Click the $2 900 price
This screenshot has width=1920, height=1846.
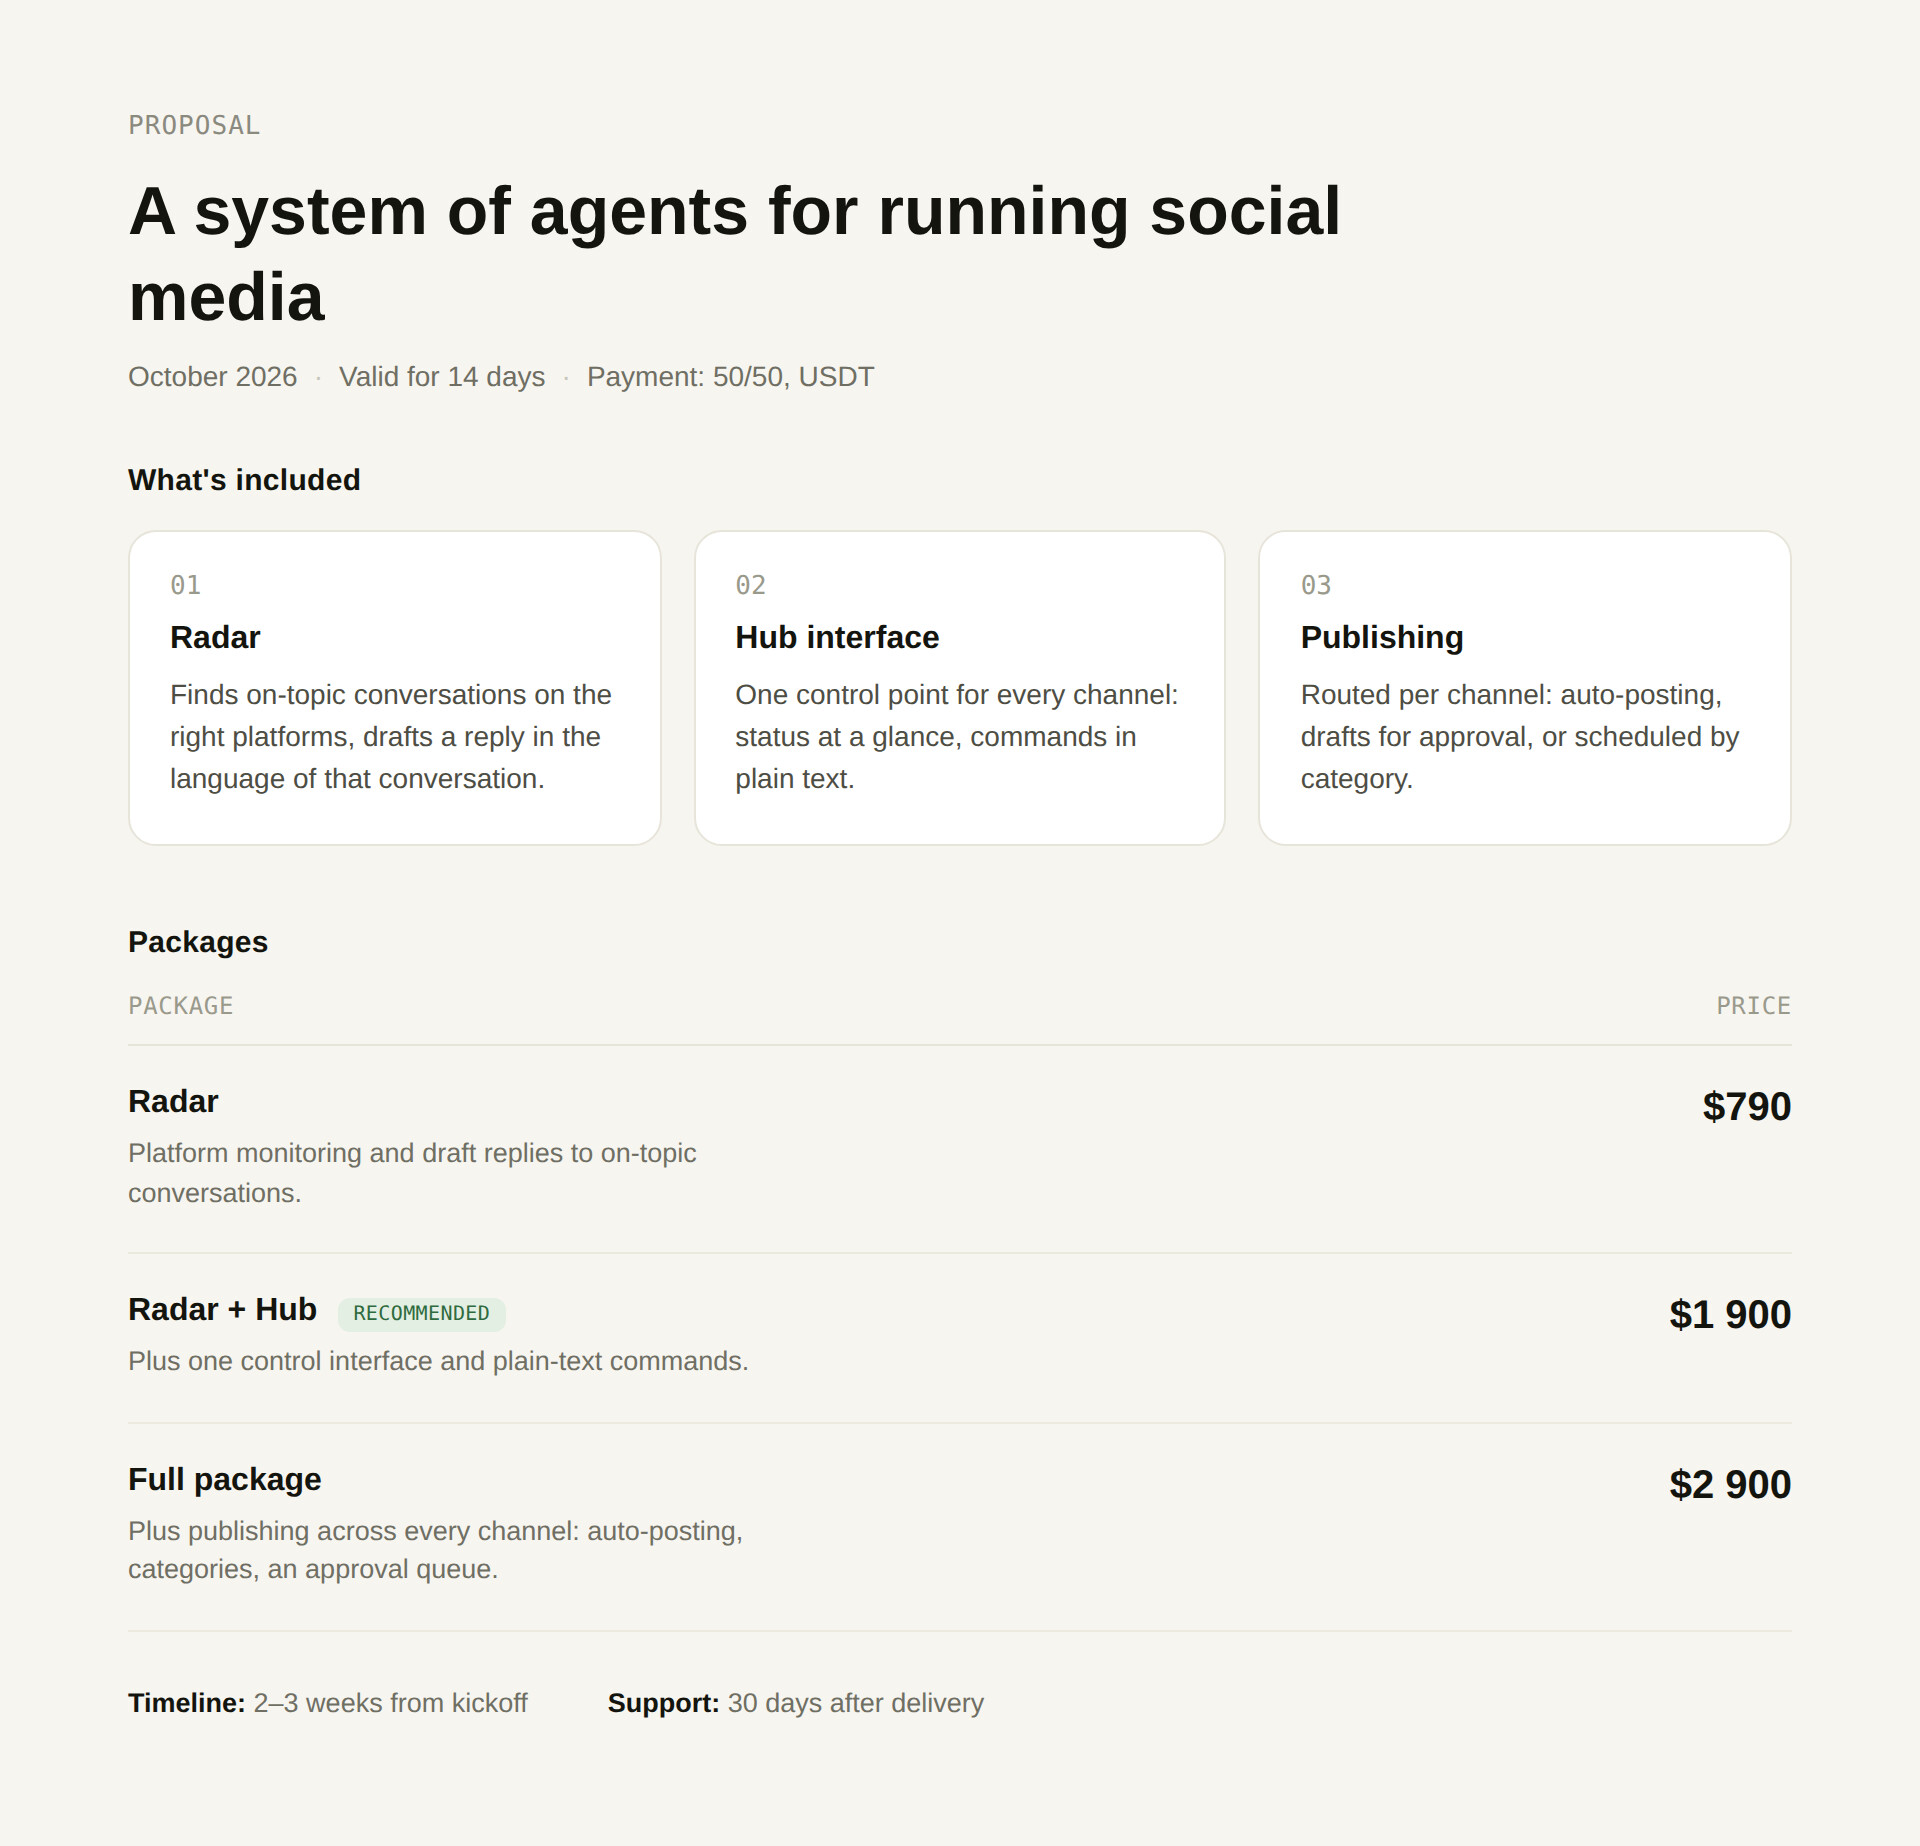pyautogui.click(x=1730, y=1485)
